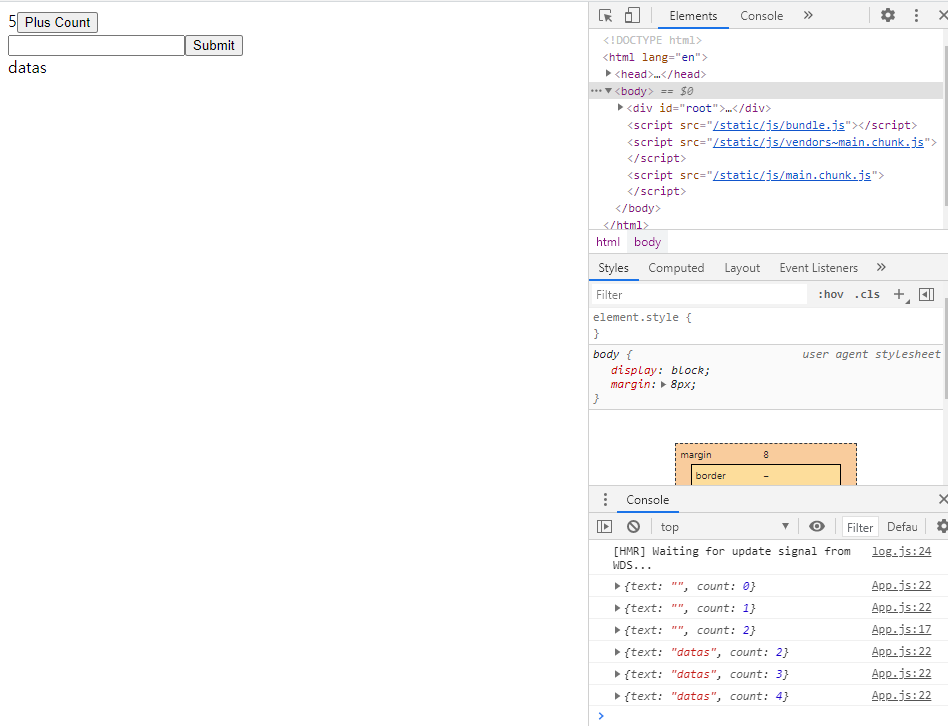Switch to the Elements tab
This screenshot has height=726, width=948.
pos(693,16)
